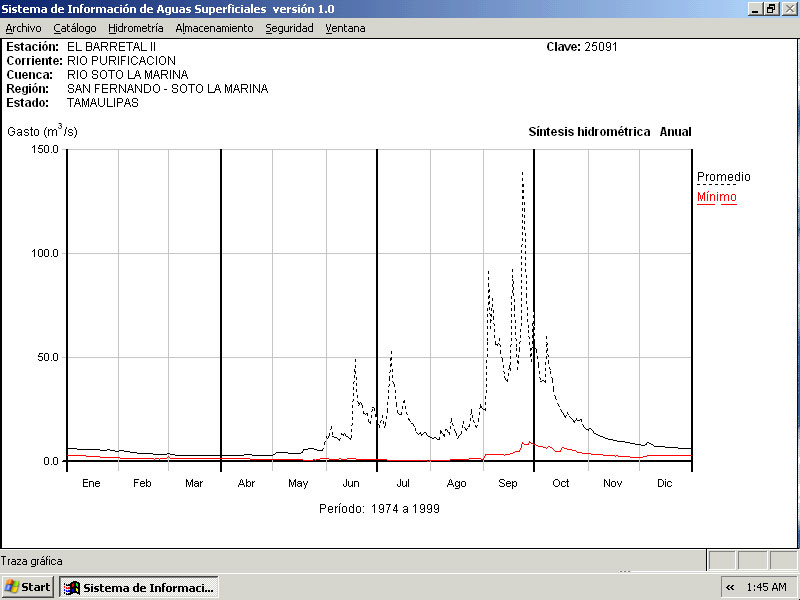Click the Período 1974 a 1999 caption
This screenshot has height=600, width=800.
point(379,508)
